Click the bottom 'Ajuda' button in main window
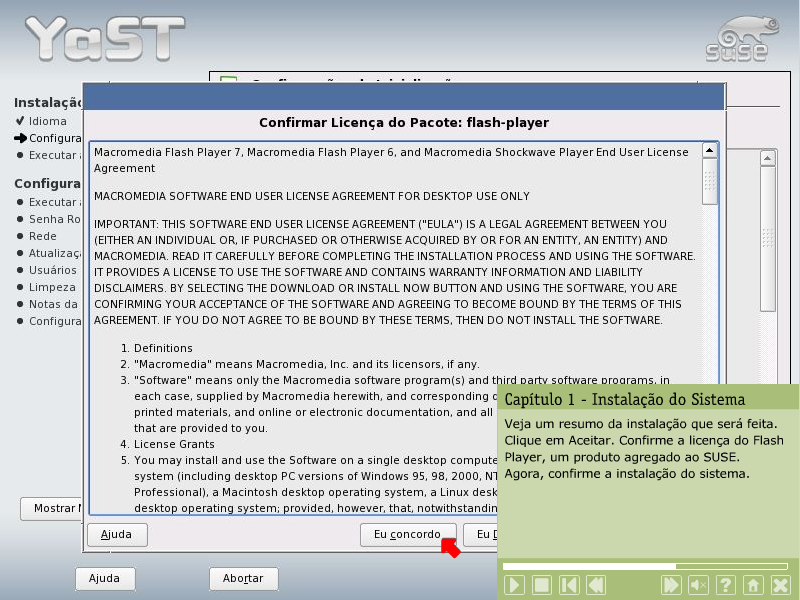800x600 pixels. tap(104, 579)
